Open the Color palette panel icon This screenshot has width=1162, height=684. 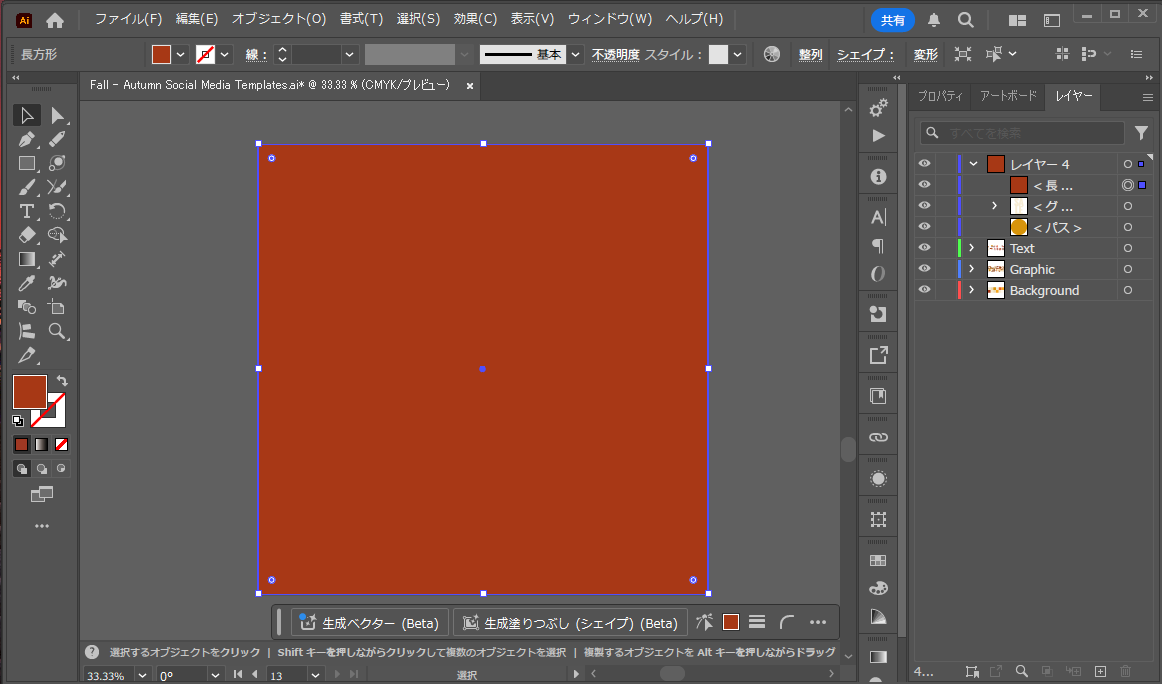click(x=878, y=588)
